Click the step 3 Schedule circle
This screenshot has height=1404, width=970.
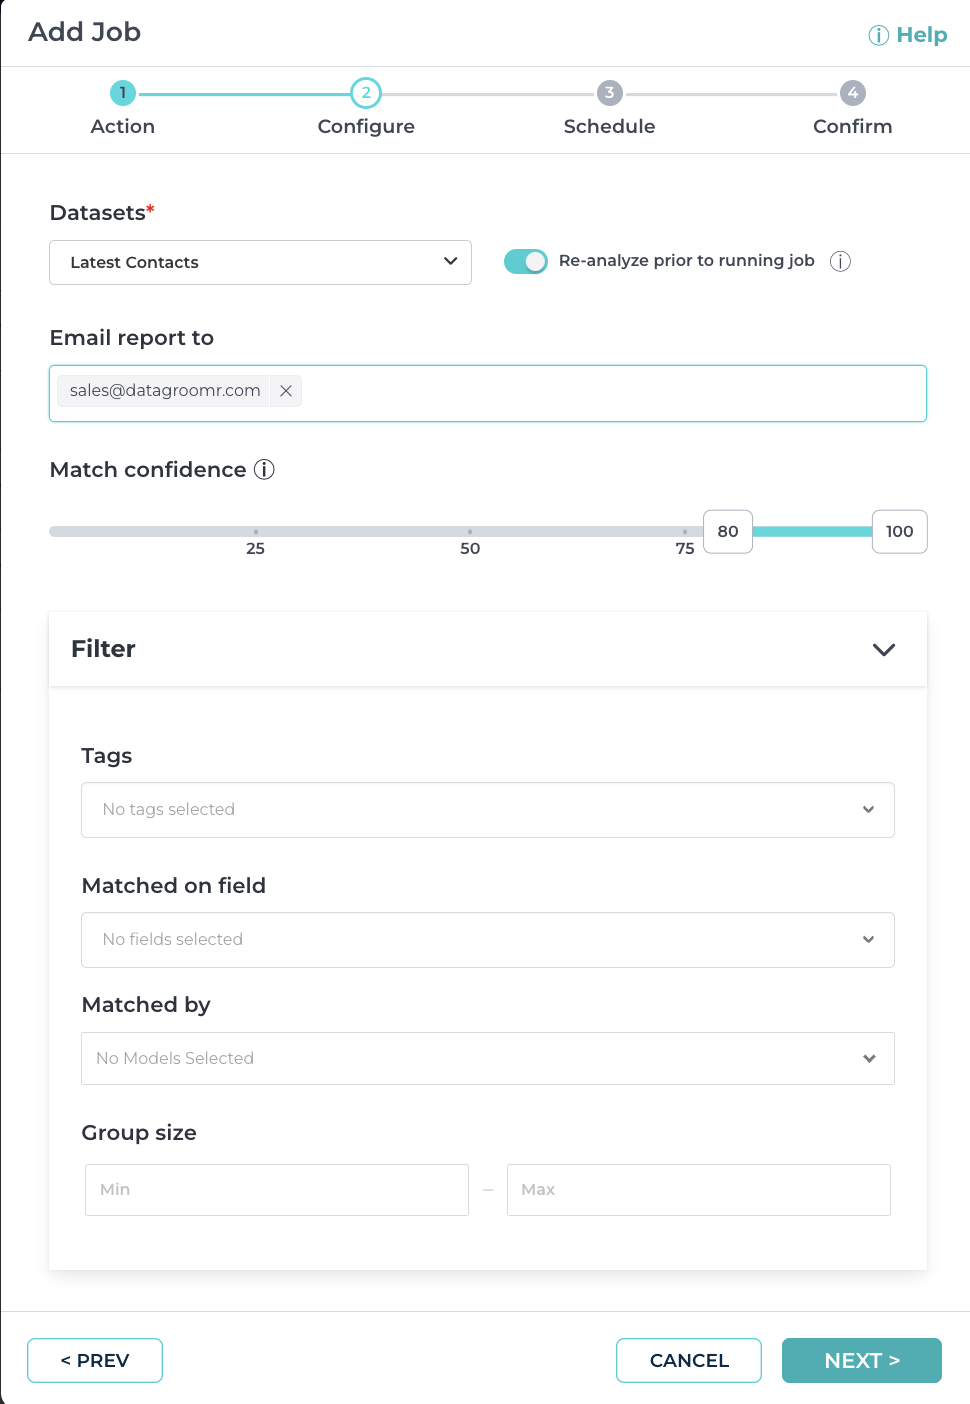[x=609, y=93]
